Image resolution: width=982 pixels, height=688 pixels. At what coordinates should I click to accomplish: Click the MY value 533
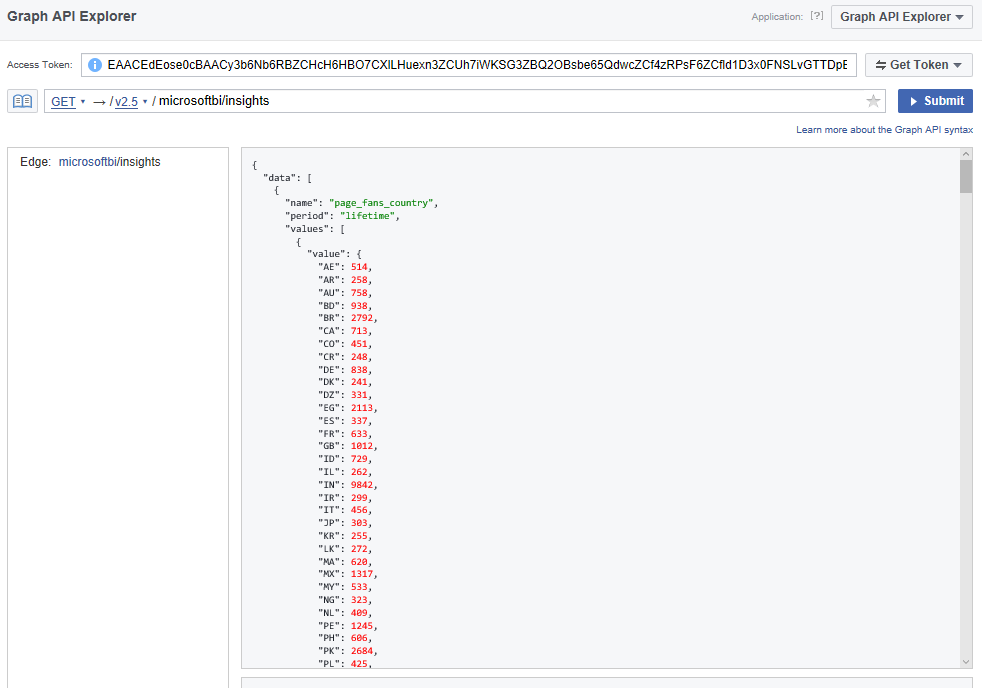coord(359,587)
